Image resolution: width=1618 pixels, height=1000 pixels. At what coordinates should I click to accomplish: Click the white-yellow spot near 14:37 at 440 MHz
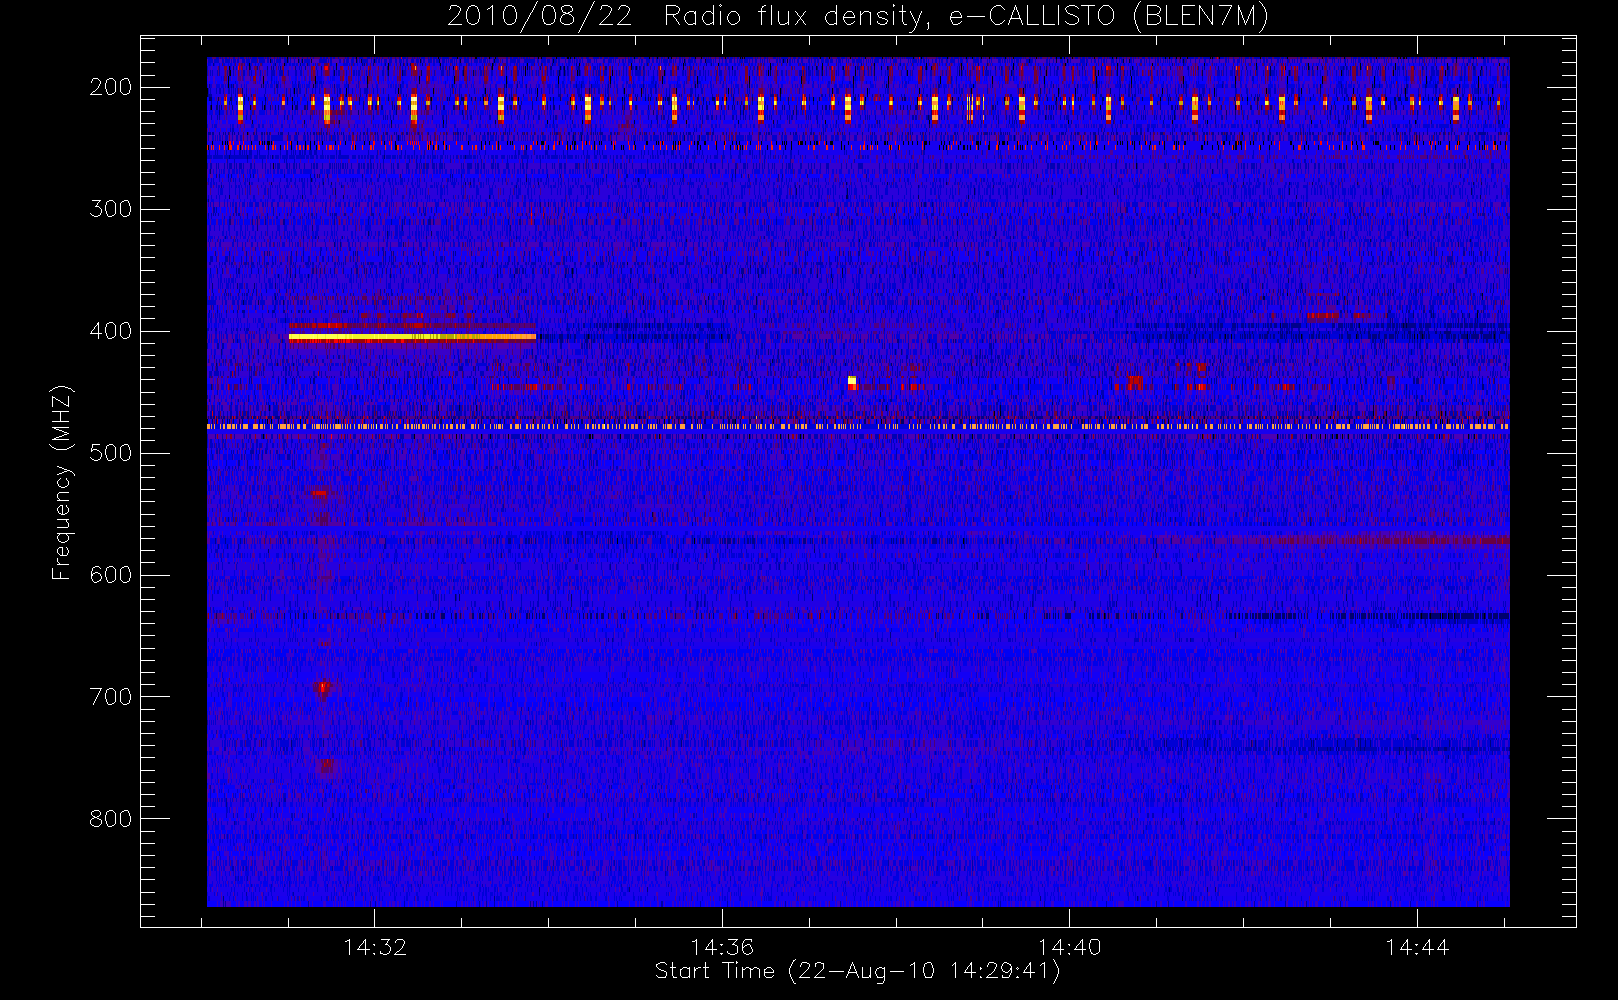852,380
